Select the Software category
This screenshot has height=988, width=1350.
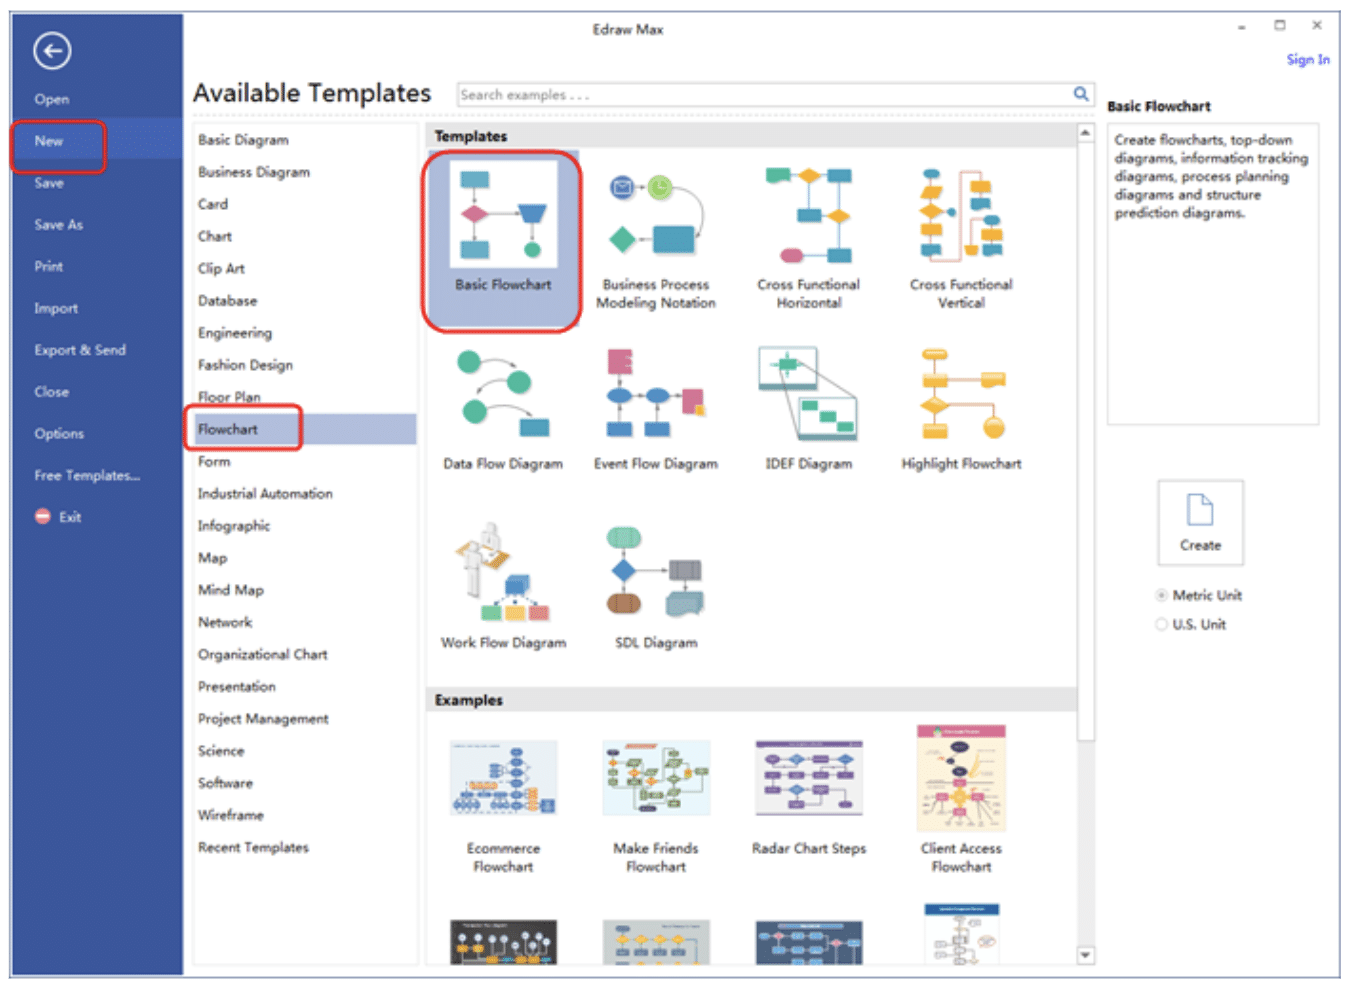[x=225, y=783]
